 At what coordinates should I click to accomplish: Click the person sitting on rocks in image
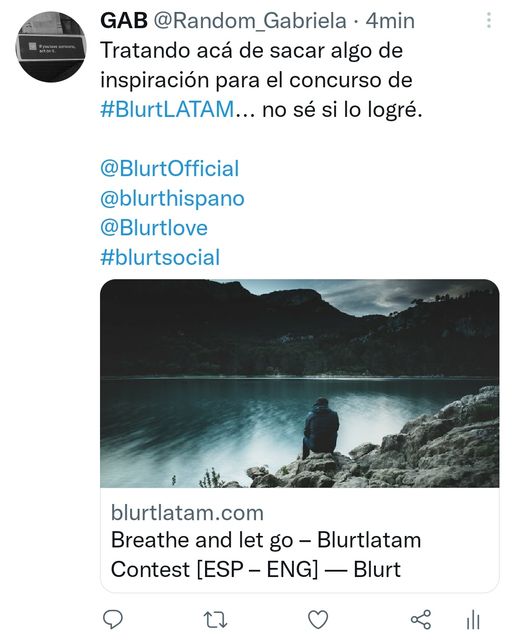pyautogui.click(x=321, y=427)
